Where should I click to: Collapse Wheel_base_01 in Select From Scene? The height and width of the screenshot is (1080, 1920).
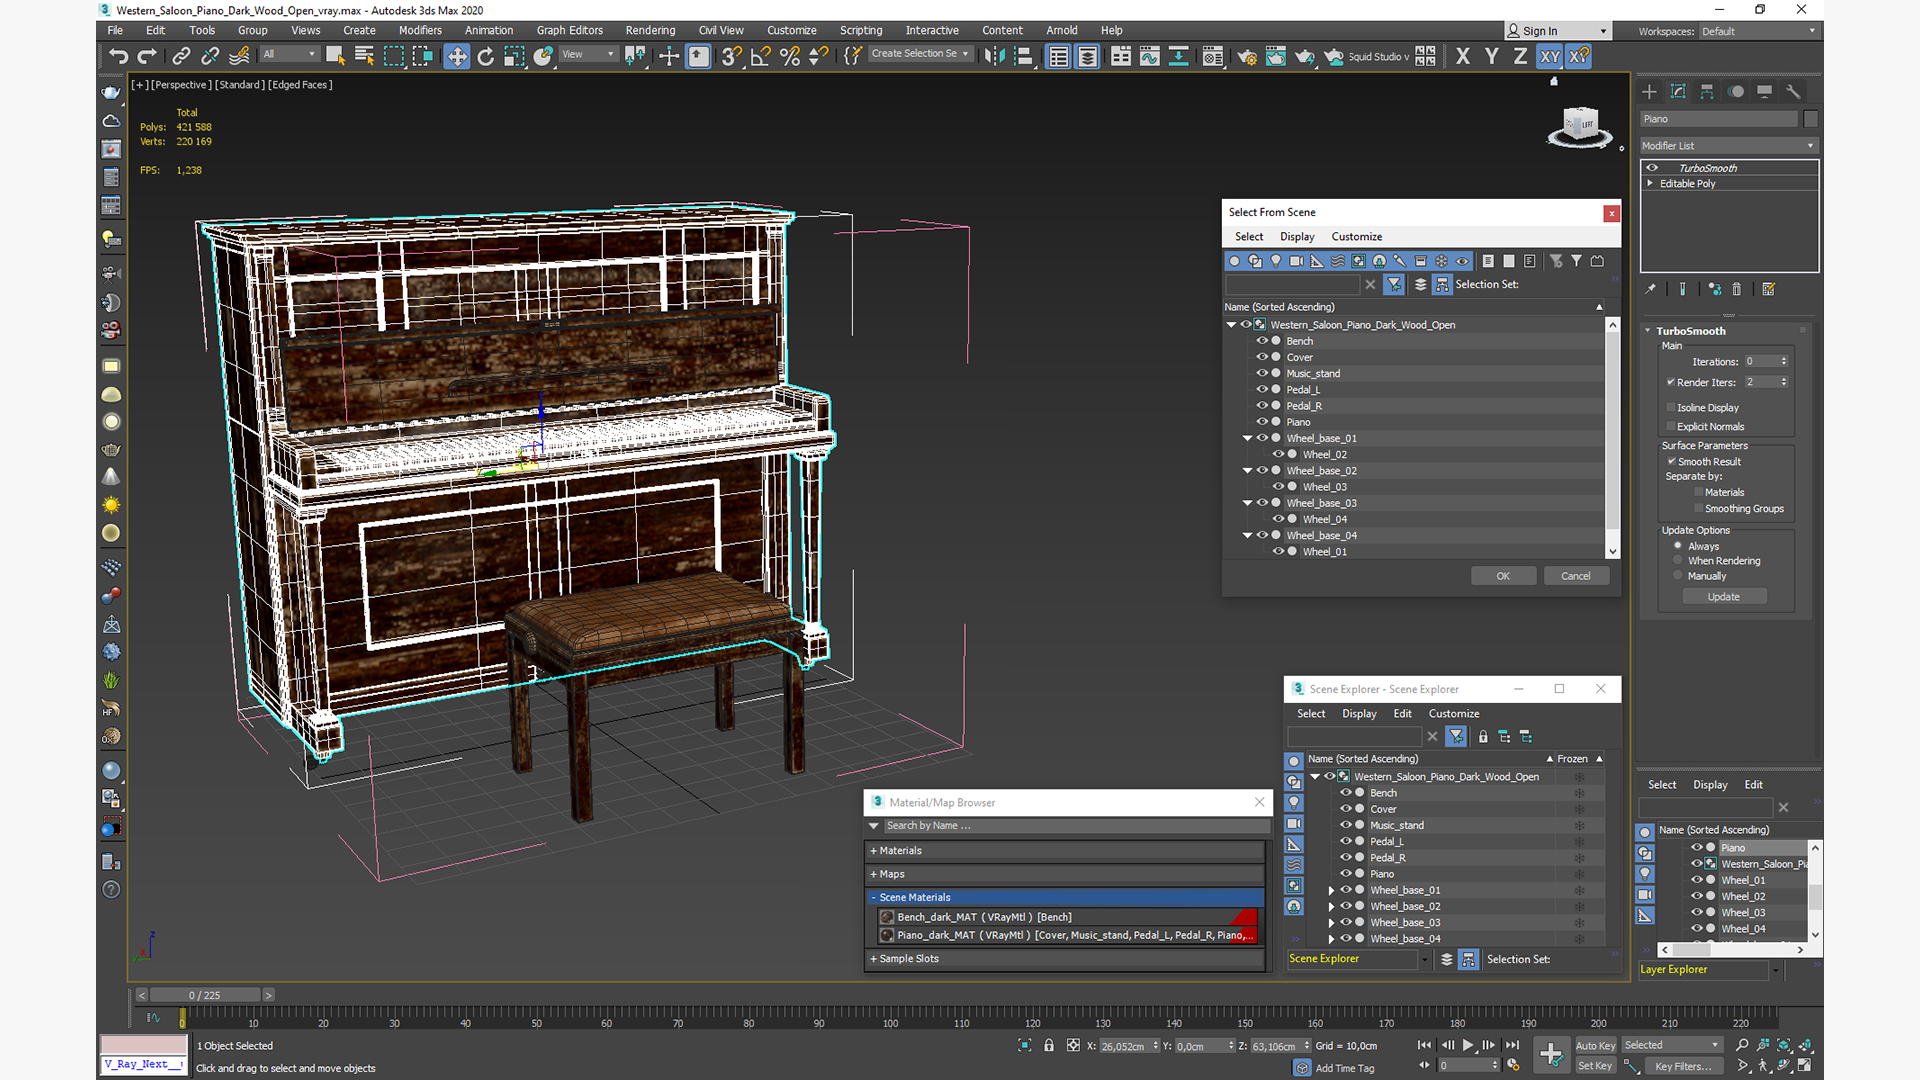[1247, 438]
